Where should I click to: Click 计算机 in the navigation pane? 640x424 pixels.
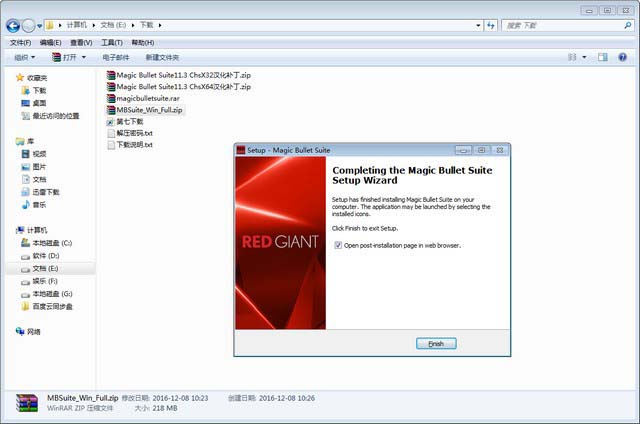(x=32, y=230)
